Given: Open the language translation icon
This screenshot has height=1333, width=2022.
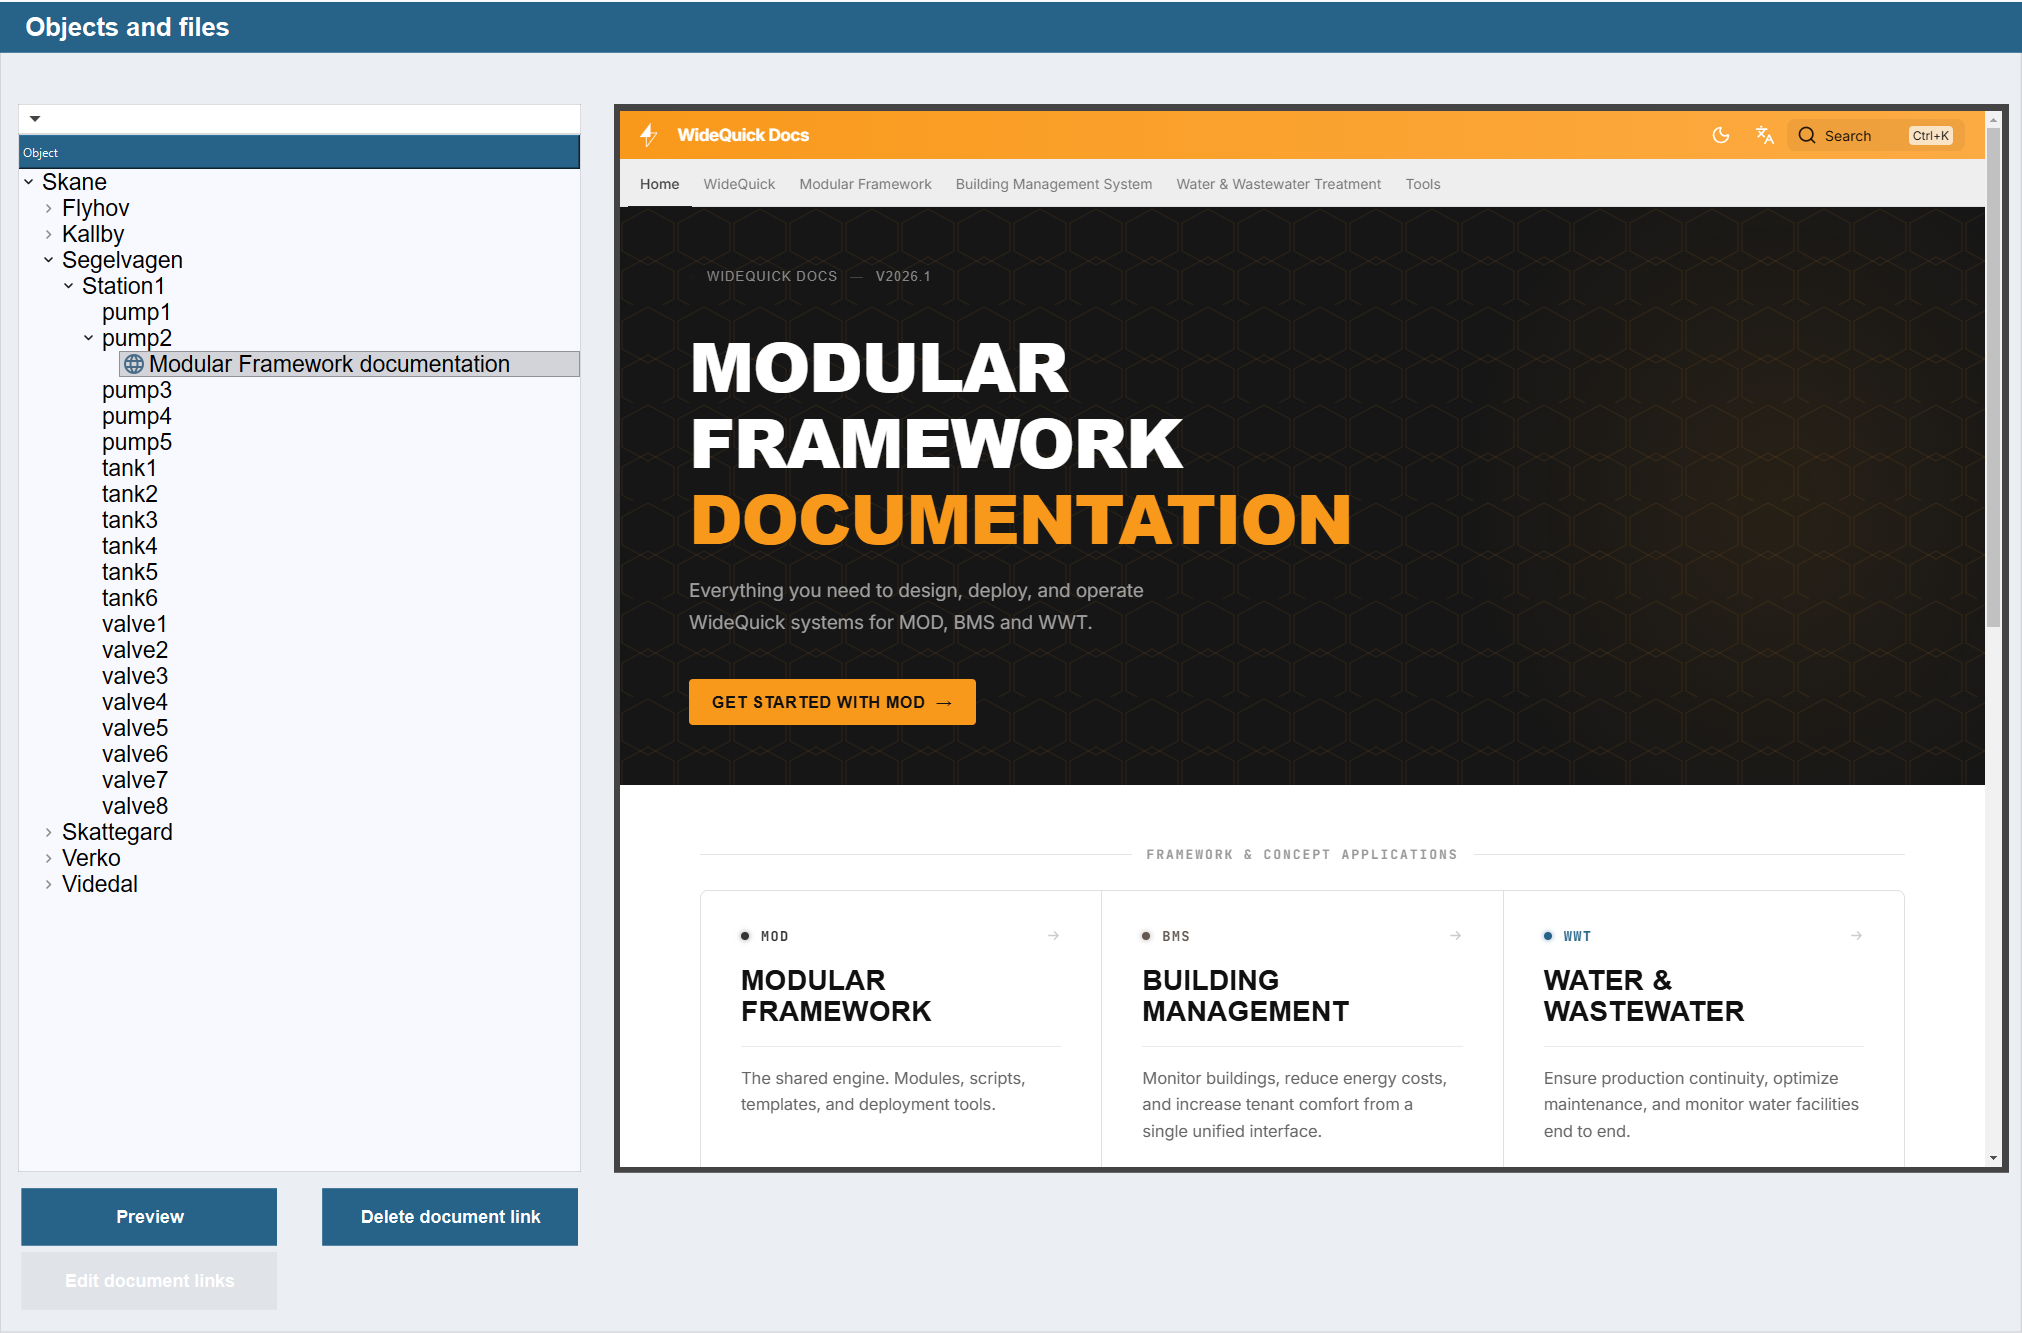Looking at the screenshot, I should pos(1765,135).
